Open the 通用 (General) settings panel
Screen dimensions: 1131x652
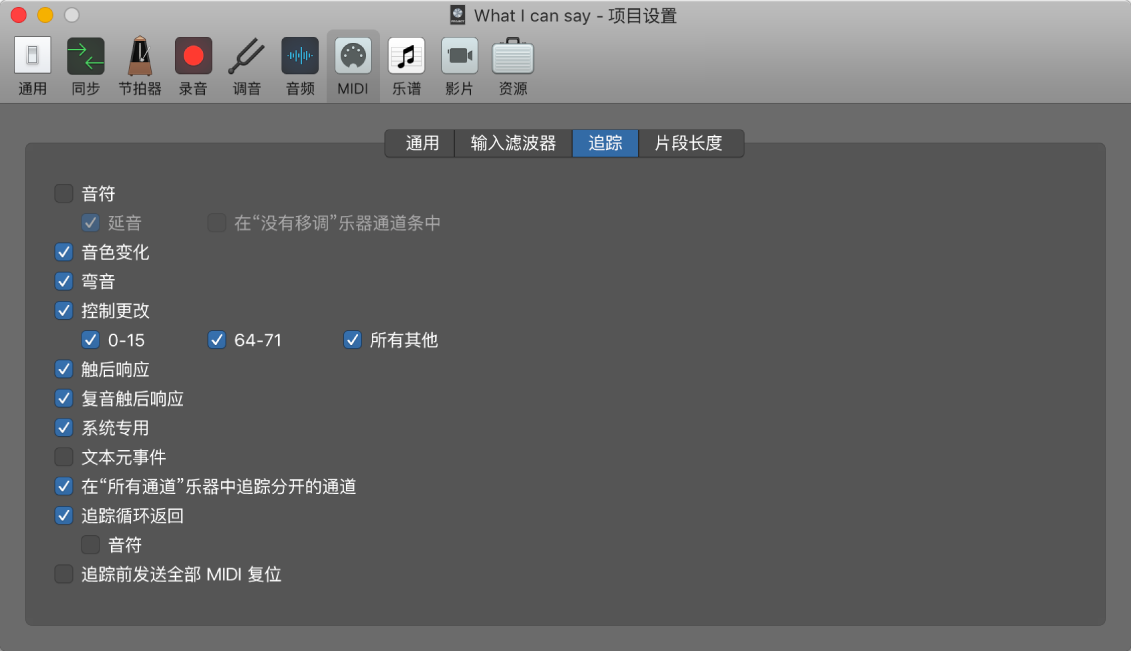[x=32, y=64]
